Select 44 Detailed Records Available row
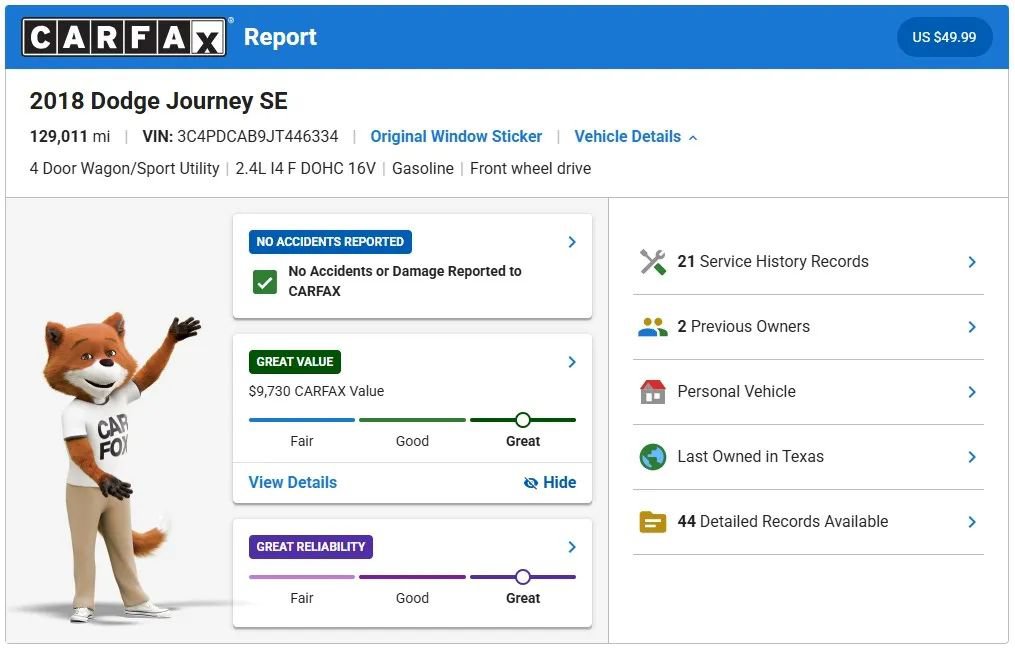The image size is (1015, 648). pyautogui.click(x=809, y=522)
